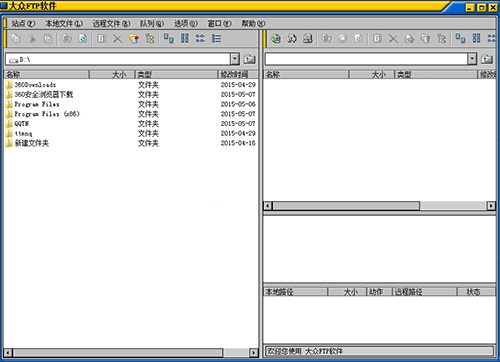Screen dimensions: 500x362
Task: Sort local files by 修改时间 column
Action: point(238,74)
